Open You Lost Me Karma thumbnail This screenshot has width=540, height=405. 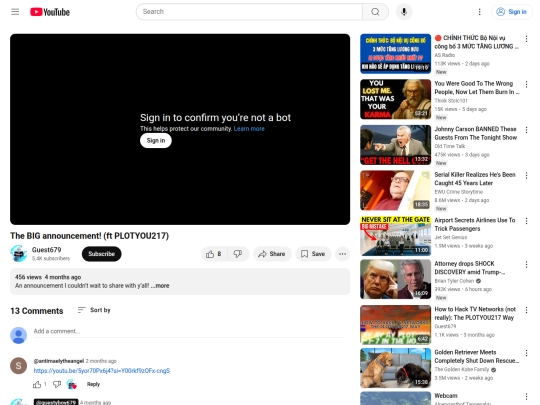point(395,99)
